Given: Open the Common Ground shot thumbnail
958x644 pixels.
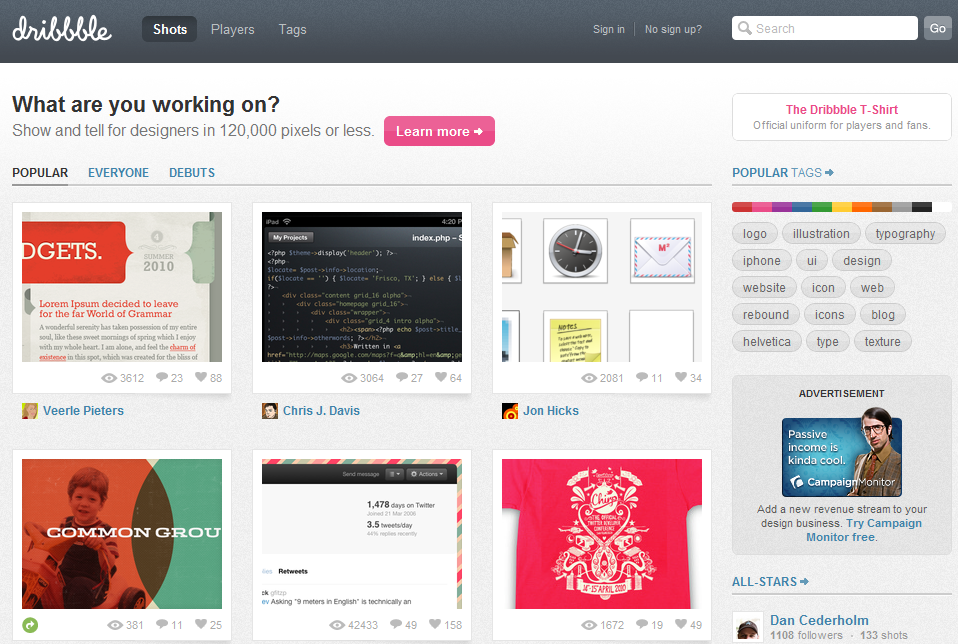Looking at the screenshot, I should coord(122,534).
